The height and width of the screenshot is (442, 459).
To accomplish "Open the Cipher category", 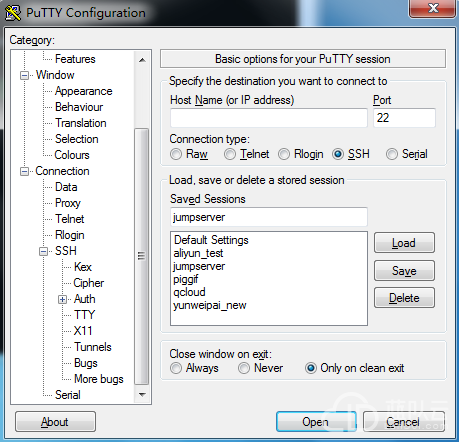I will (89, 283).
